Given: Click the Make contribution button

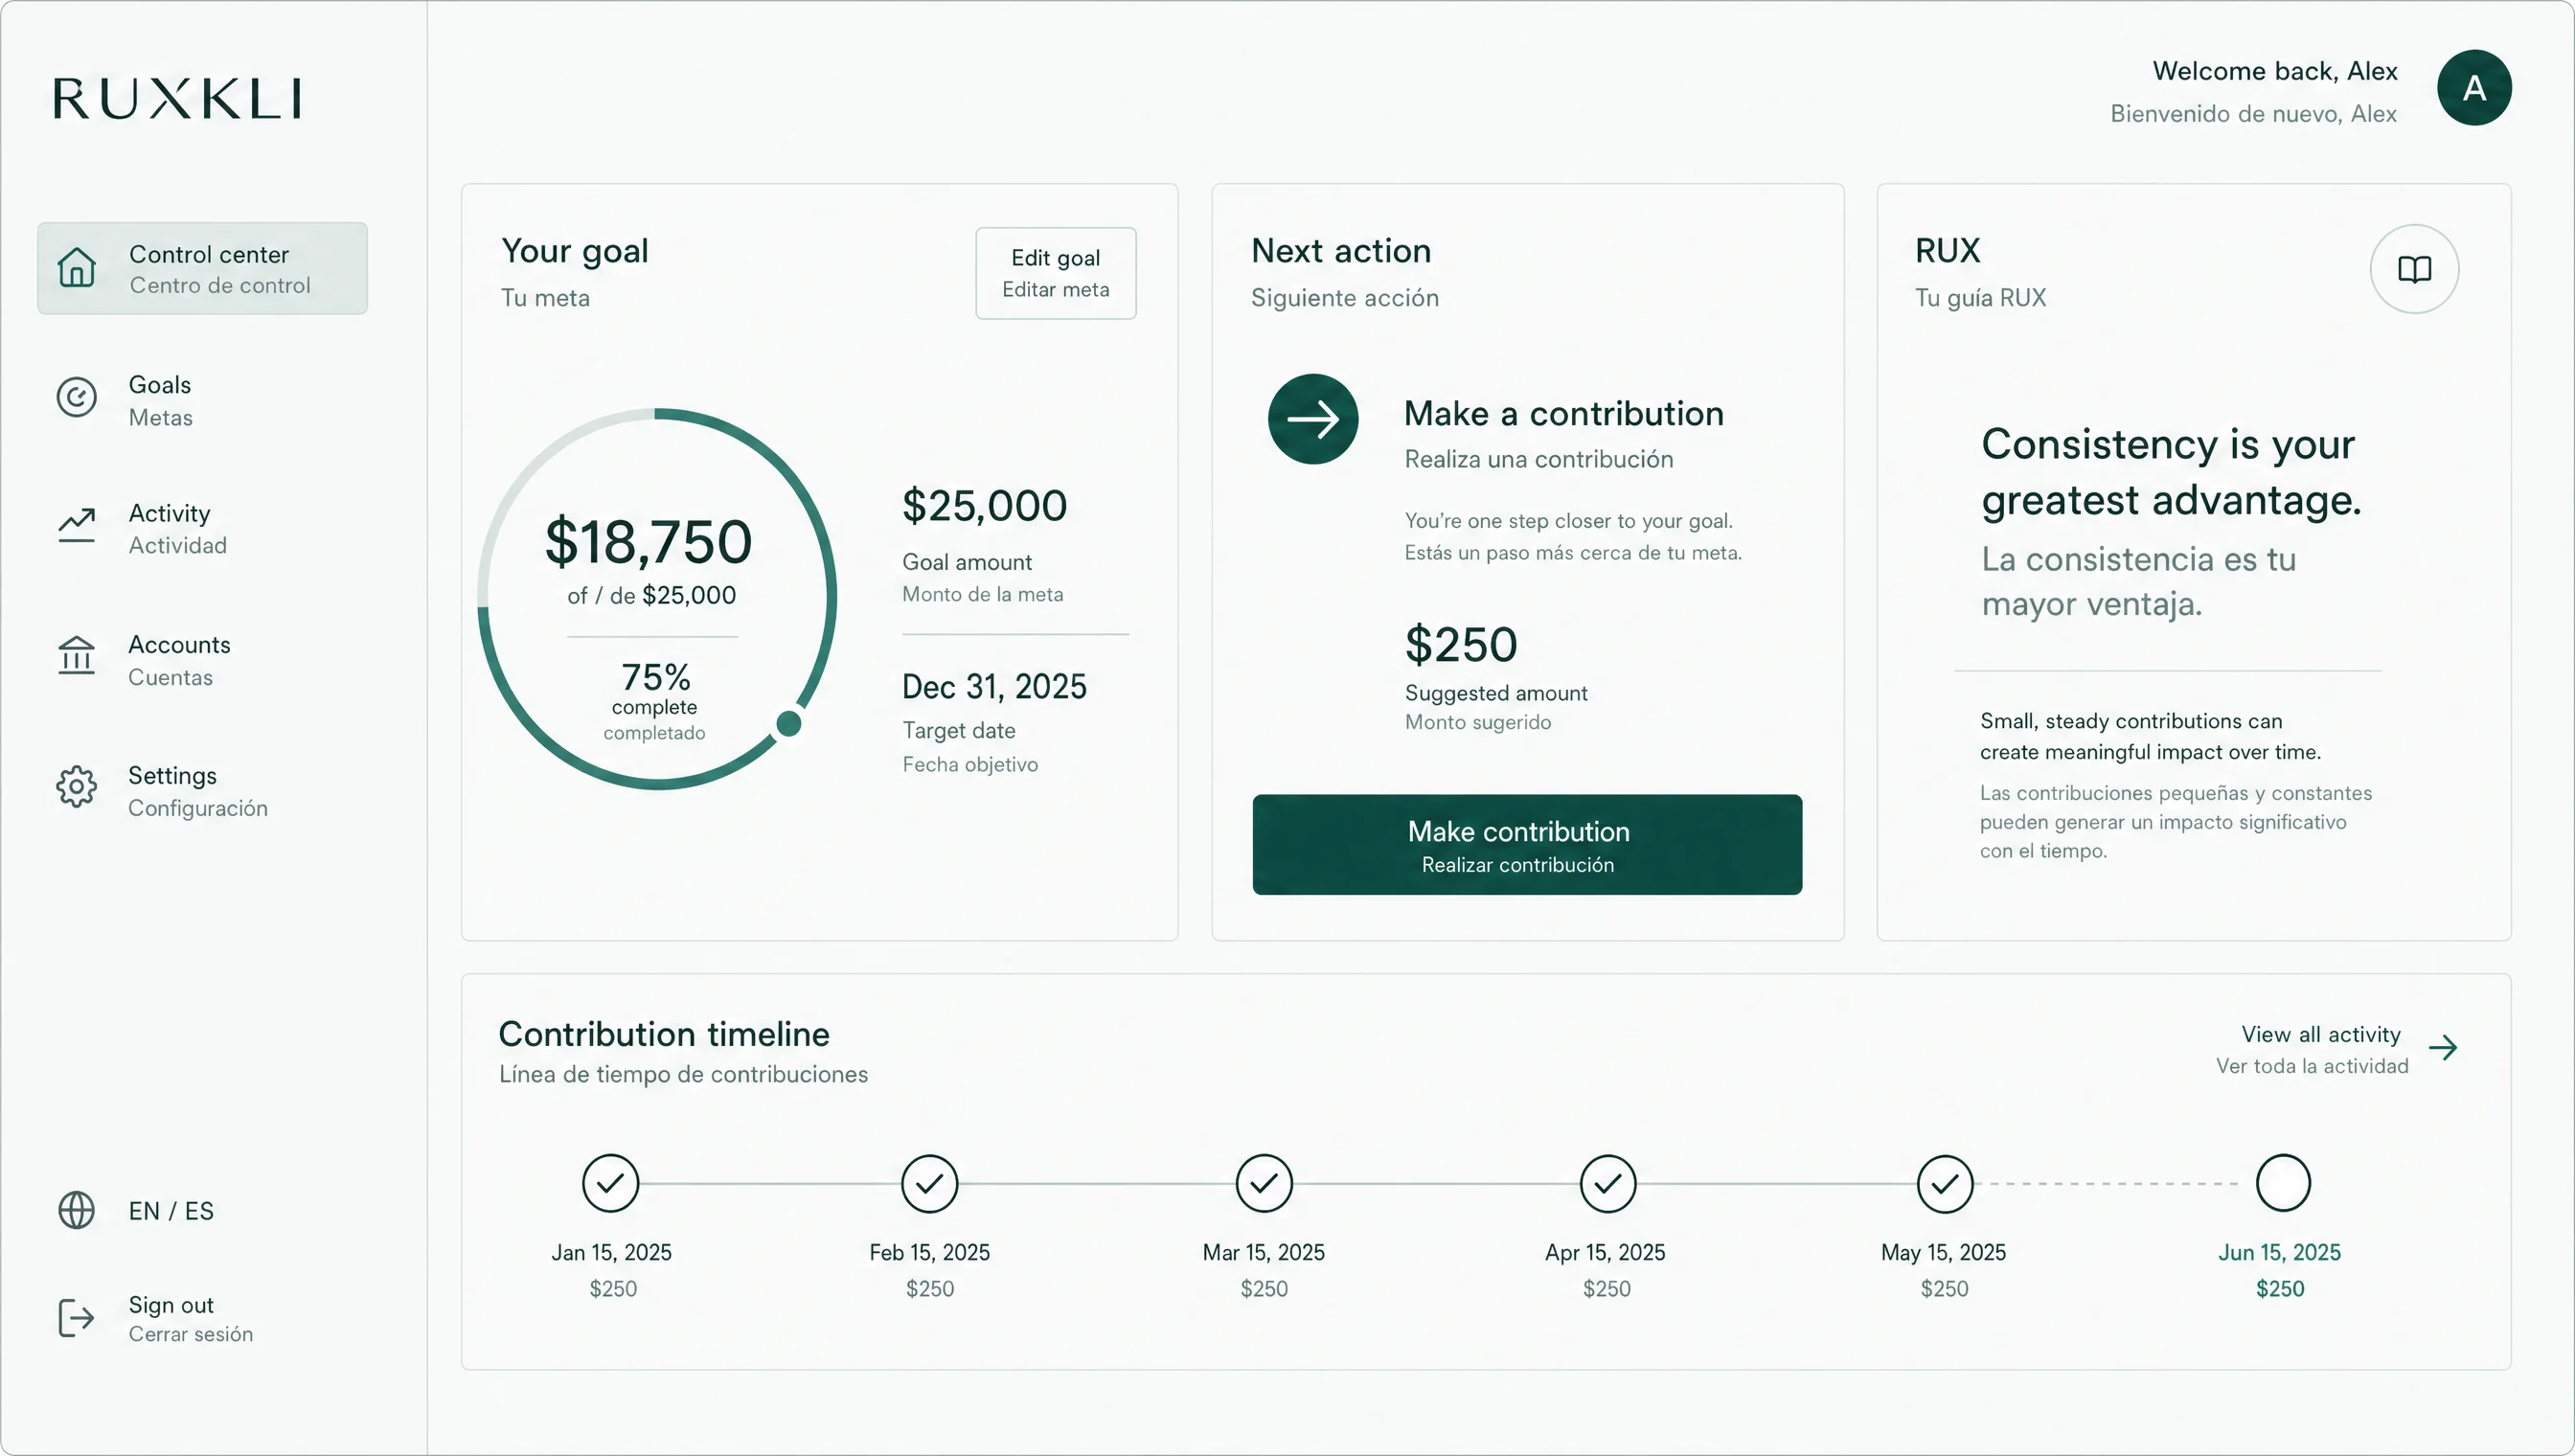Looking at the screenshot, I should [1527, 845].
